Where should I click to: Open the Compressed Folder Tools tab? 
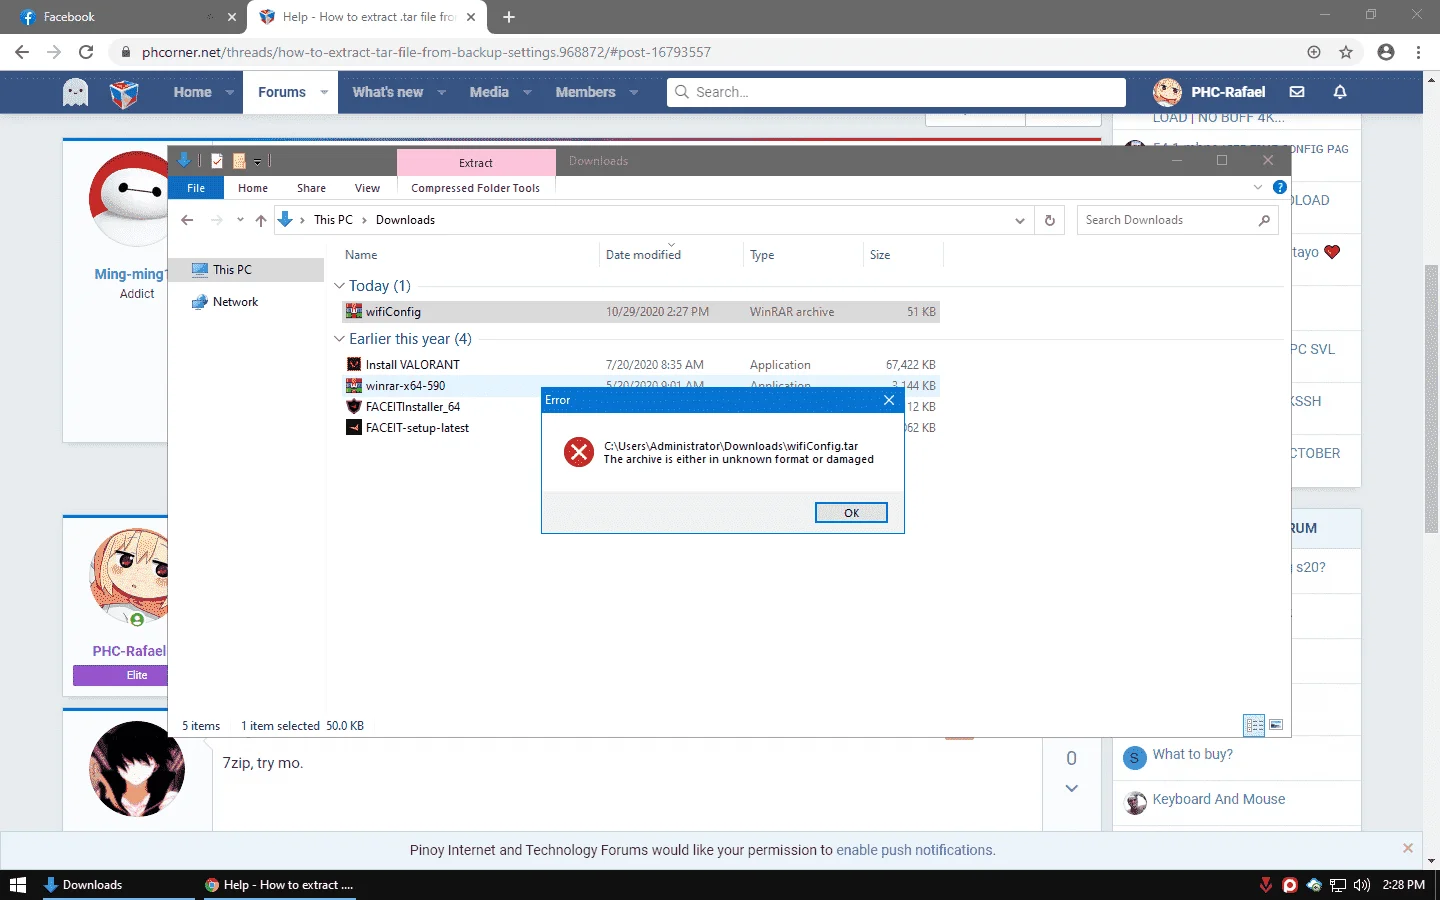point(475,188)
